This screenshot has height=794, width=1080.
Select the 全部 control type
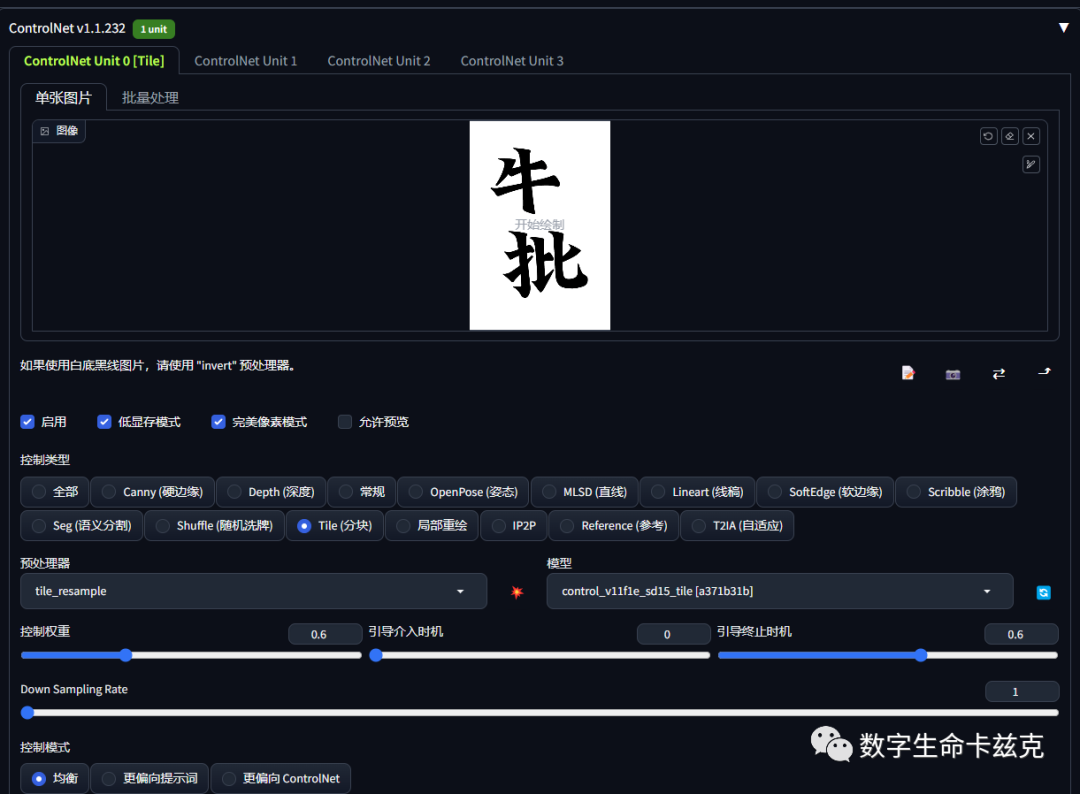pos(54,492)
